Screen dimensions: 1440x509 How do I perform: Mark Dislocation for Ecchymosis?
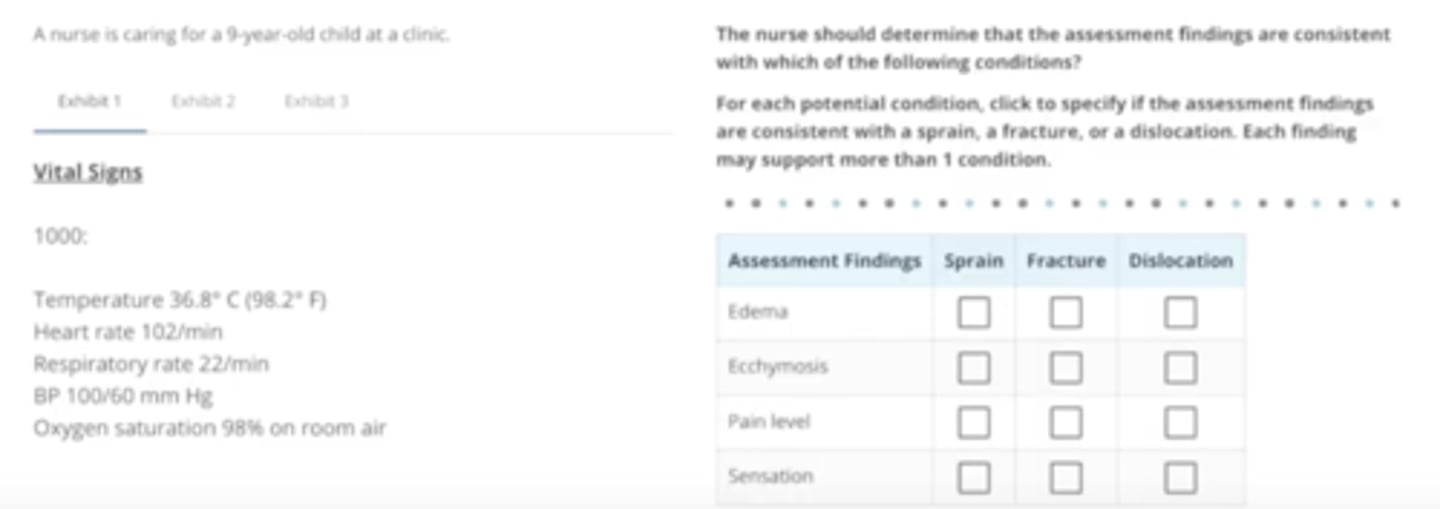click(x=1180, y=368)
